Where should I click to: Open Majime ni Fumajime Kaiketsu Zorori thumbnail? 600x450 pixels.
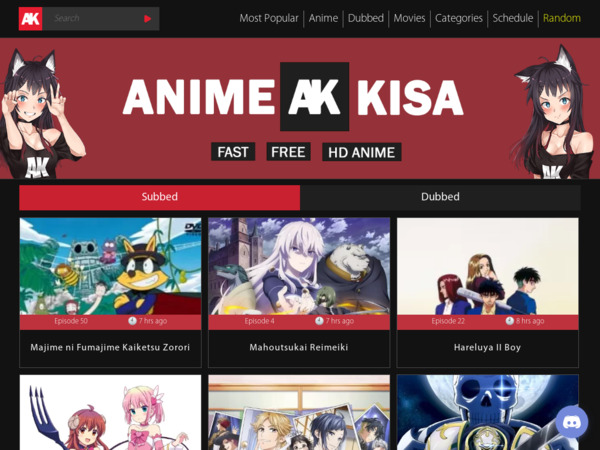(110, 266)
